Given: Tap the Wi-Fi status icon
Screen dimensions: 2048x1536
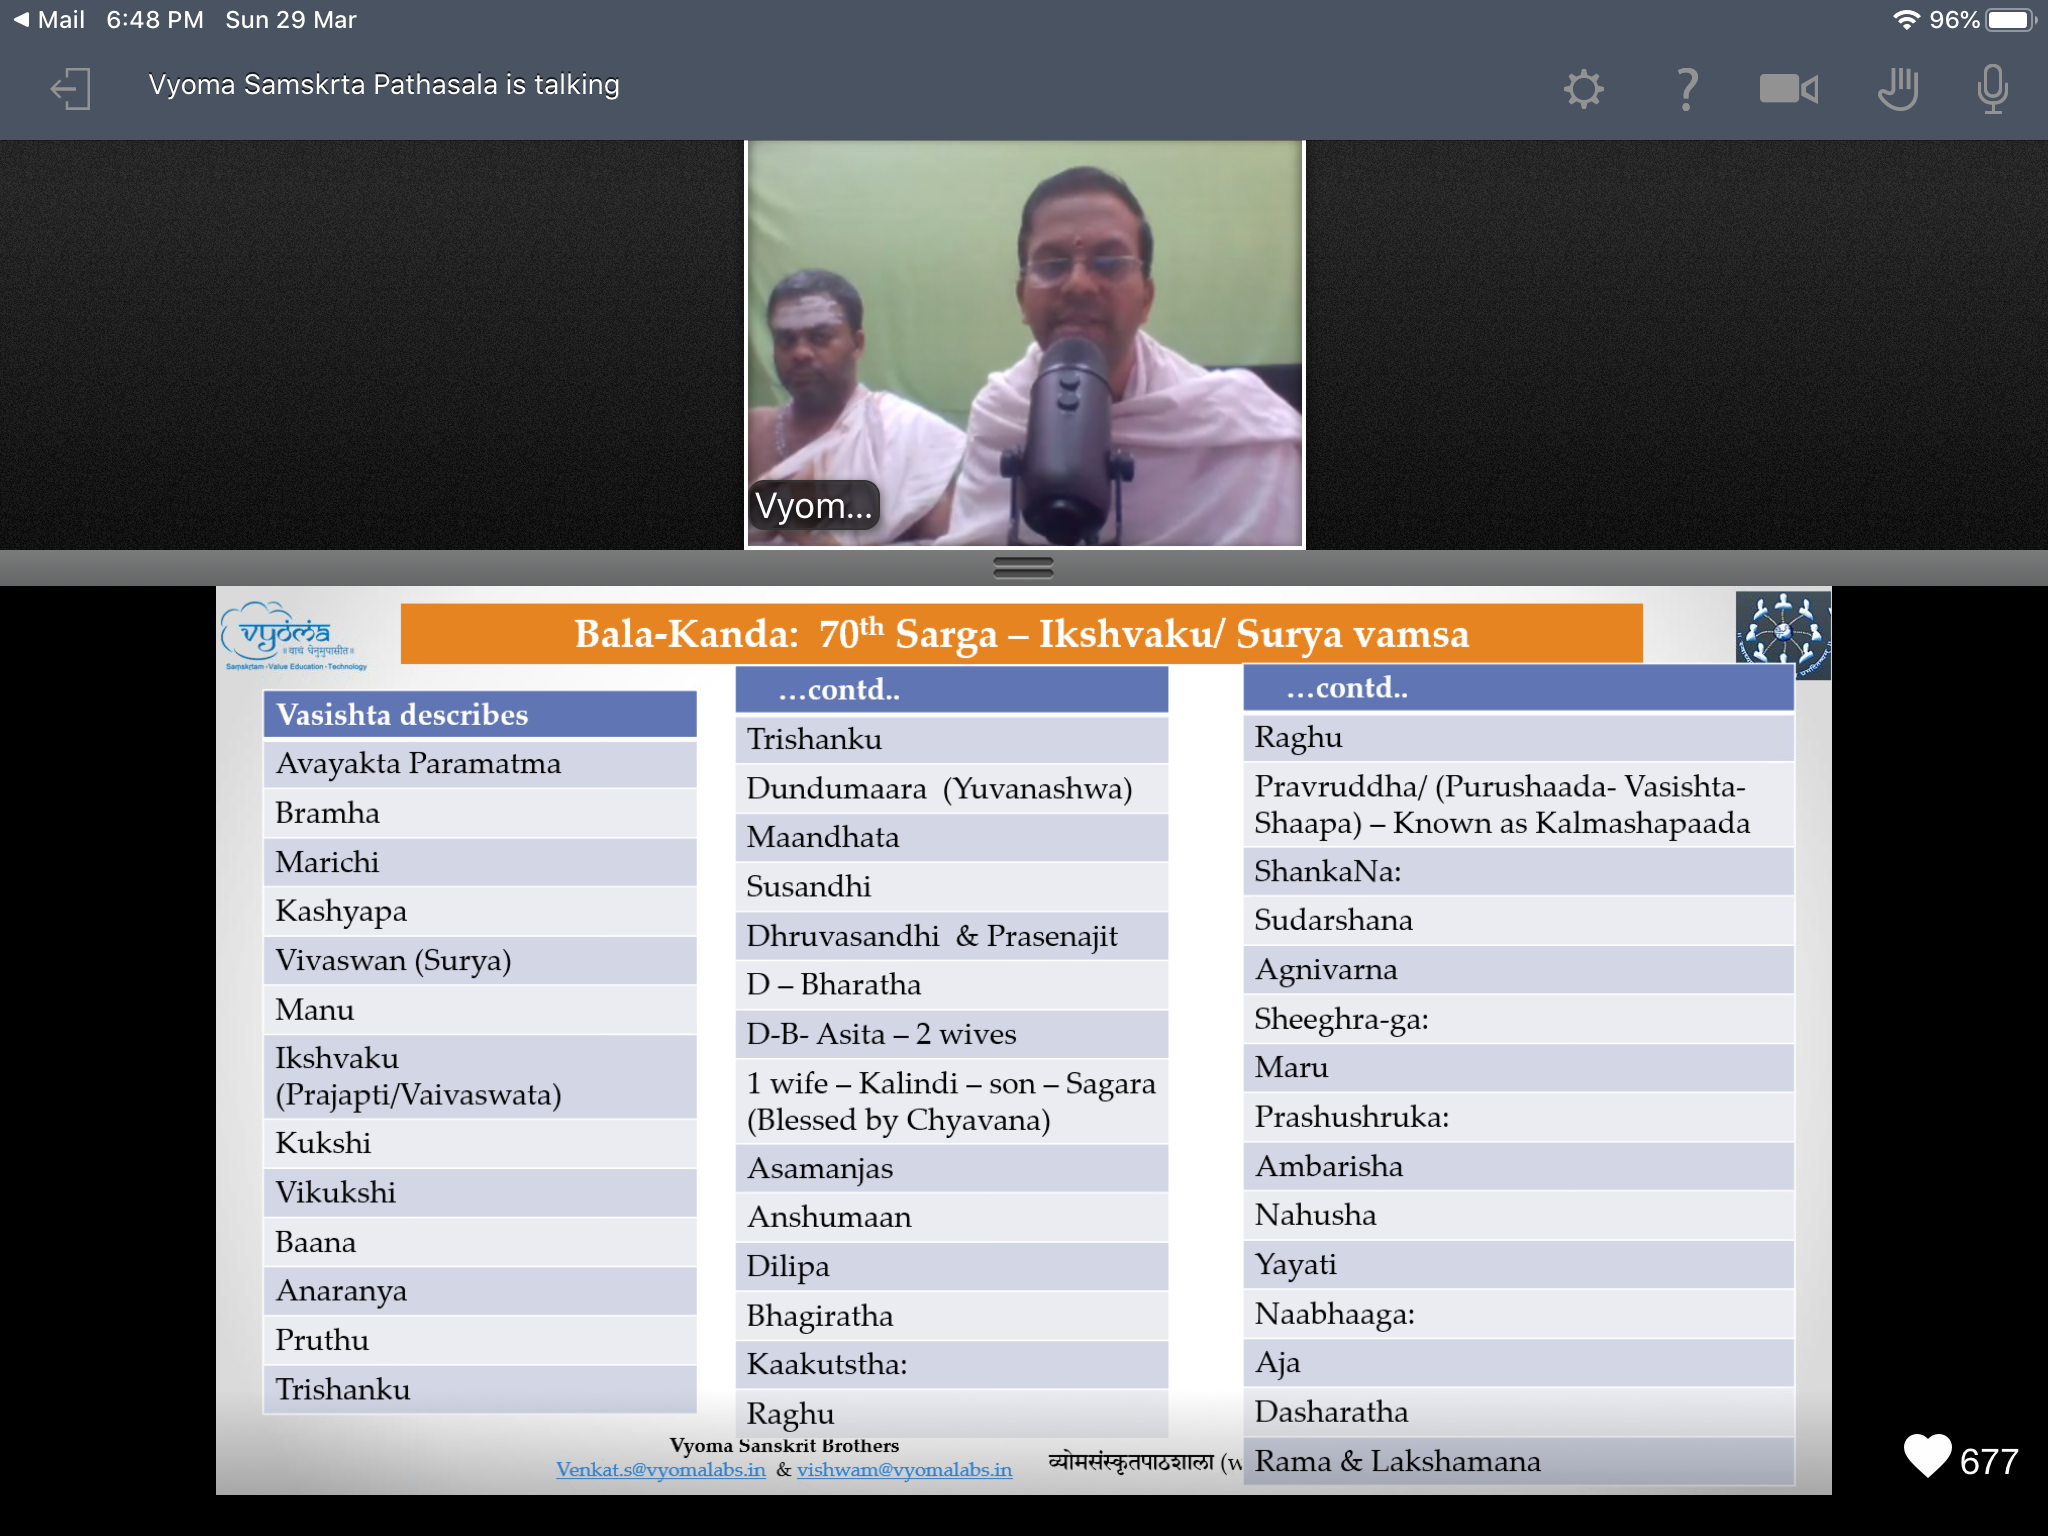Looking at the screenshot, I should point(1906,20).
